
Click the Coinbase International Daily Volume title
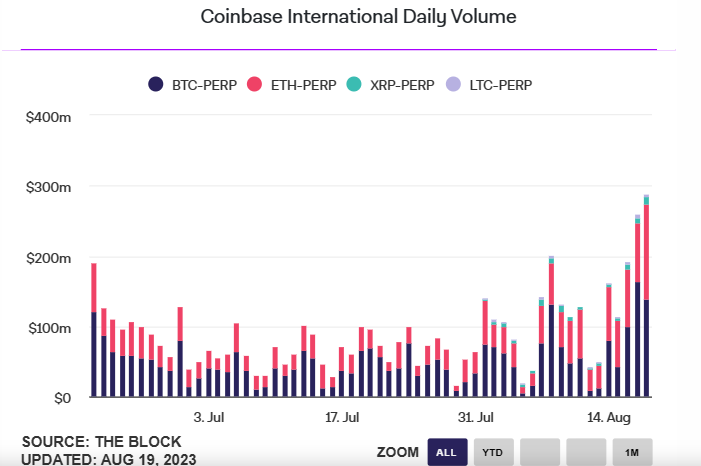[359, 17]
